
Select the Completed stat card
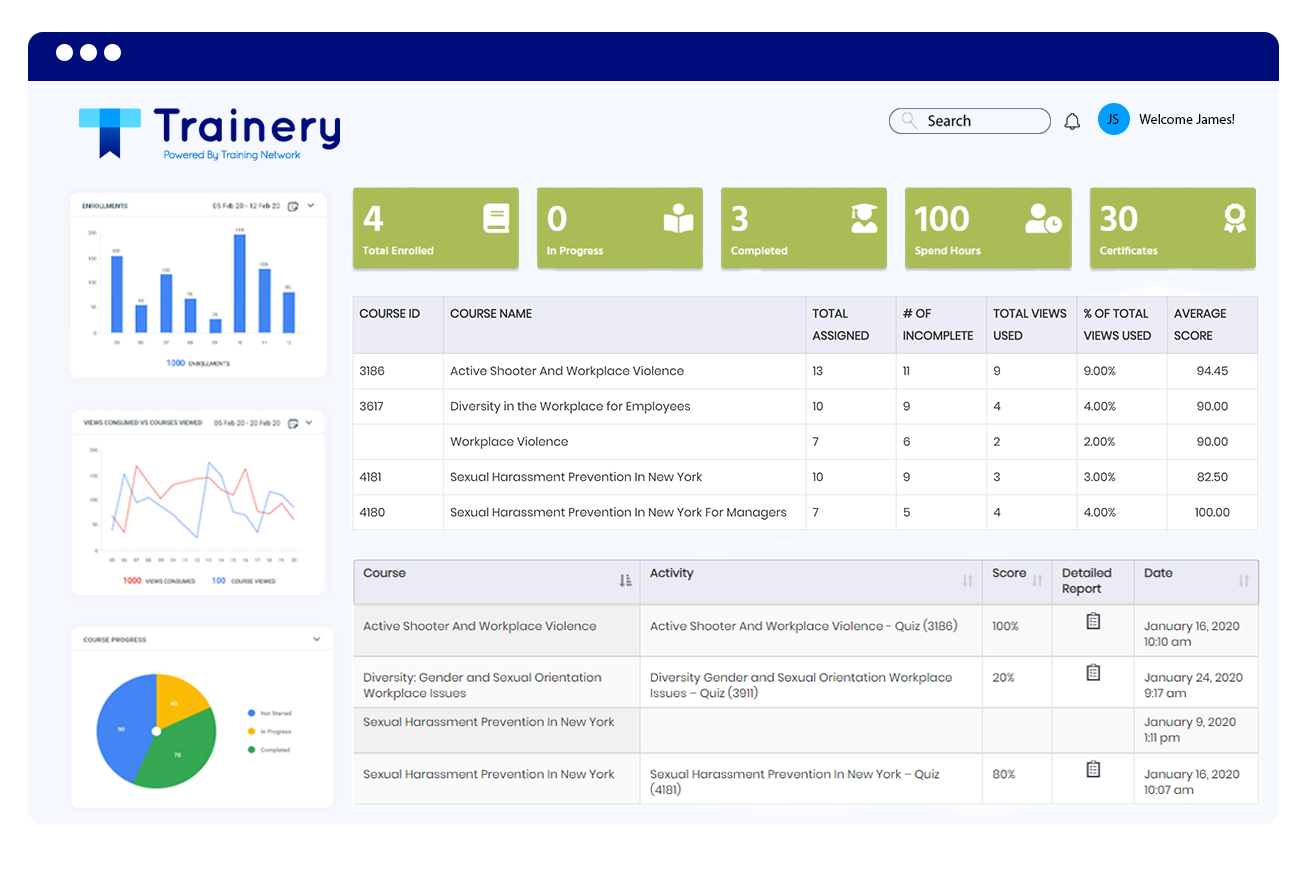point(804,228)
